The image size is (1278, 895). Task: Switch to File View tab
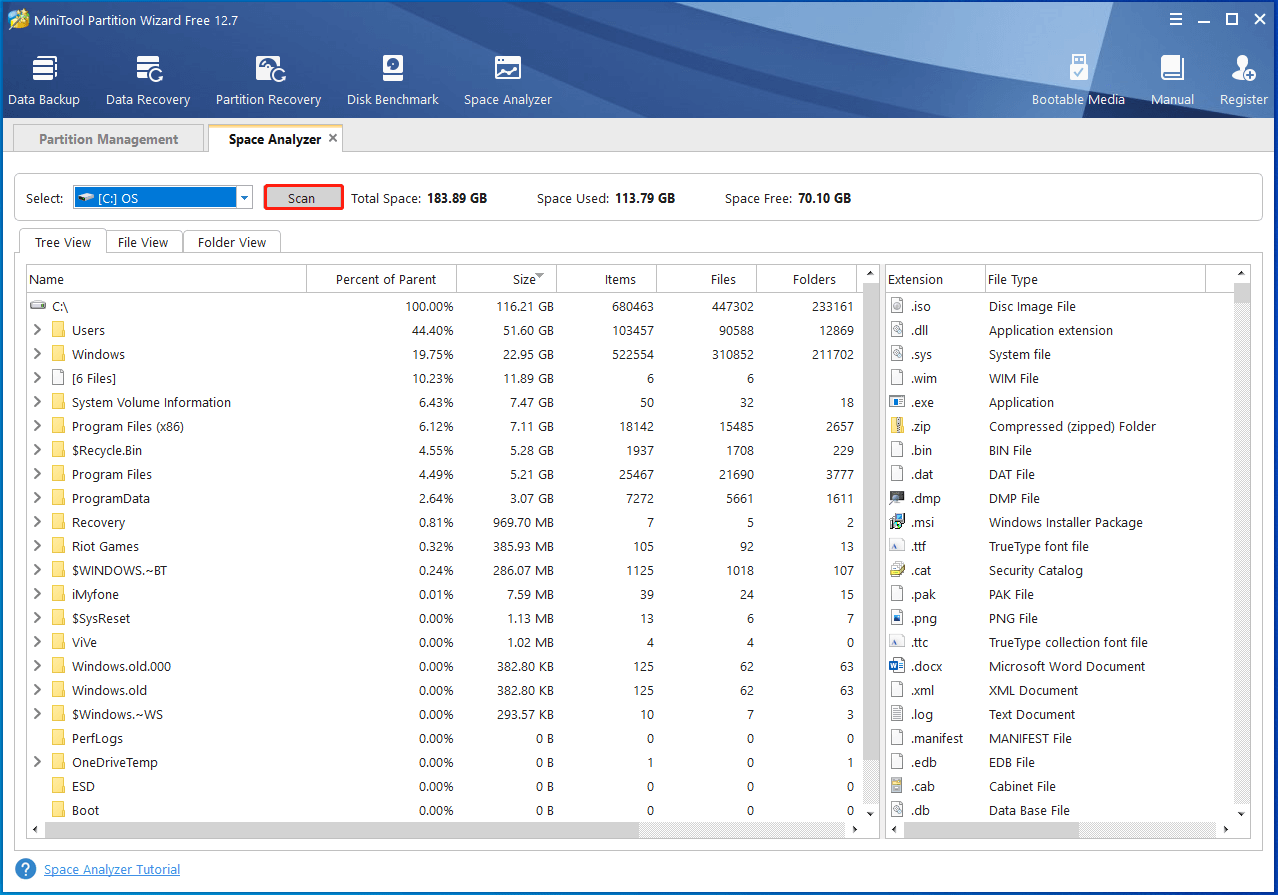point(143,242)
